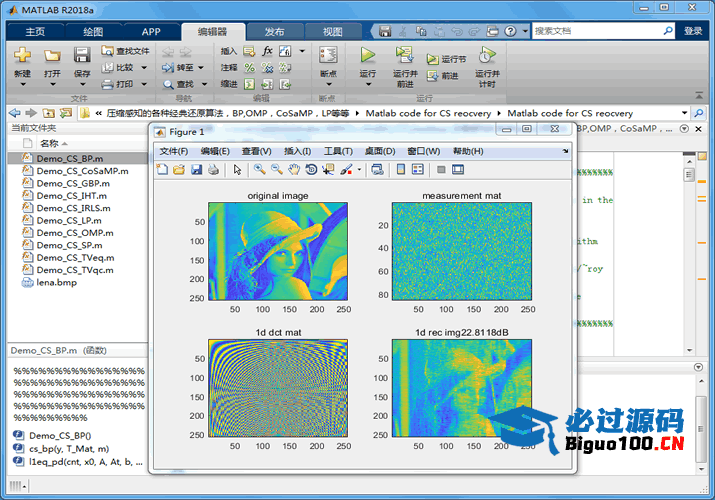Screen dimensions: 715x500
Task: Click the 1d dct mat subplot
Action: pos(278,388)
